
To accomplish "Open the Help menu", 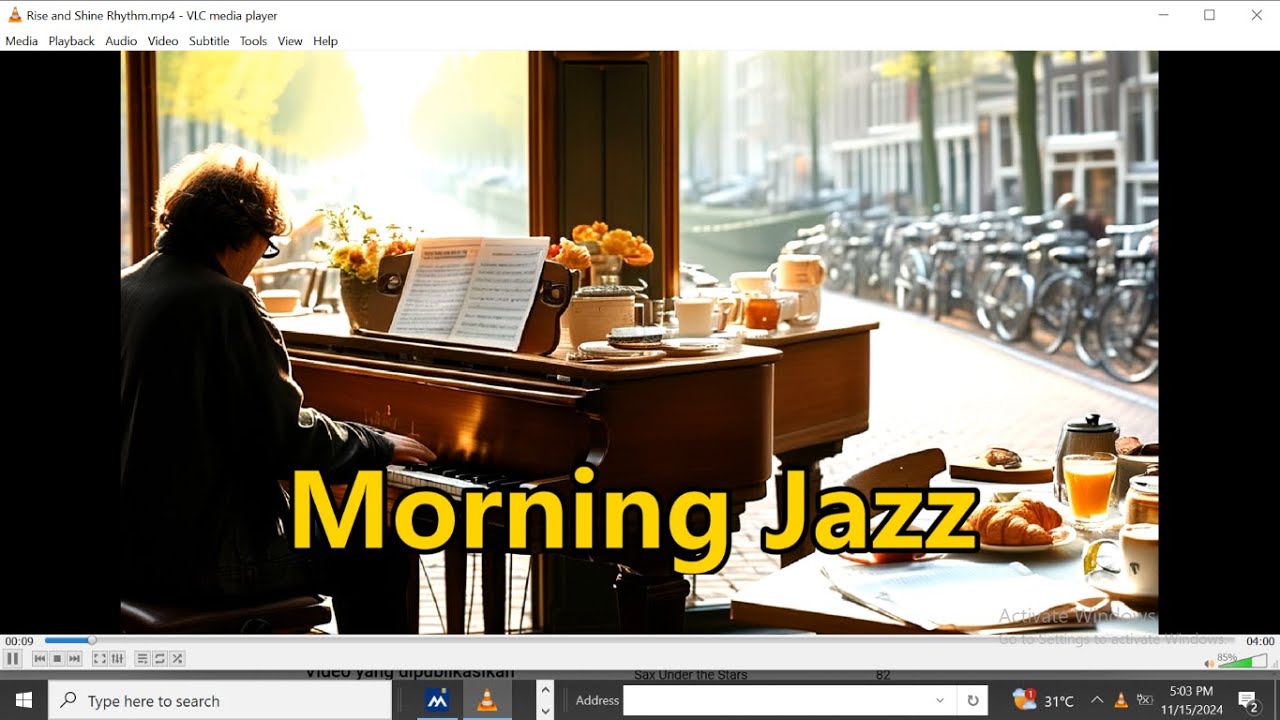I will (x=325, y=41).
